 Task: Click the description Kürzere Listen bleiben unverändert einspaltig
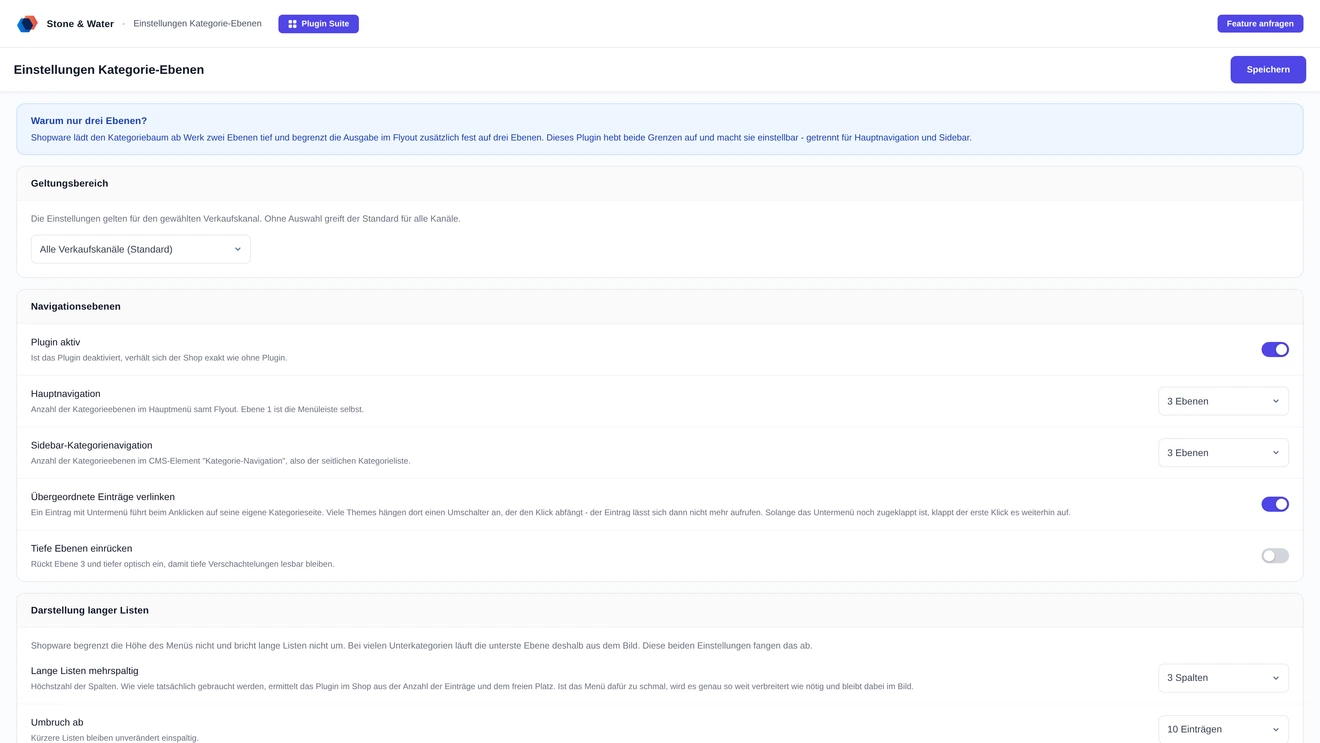115,738
